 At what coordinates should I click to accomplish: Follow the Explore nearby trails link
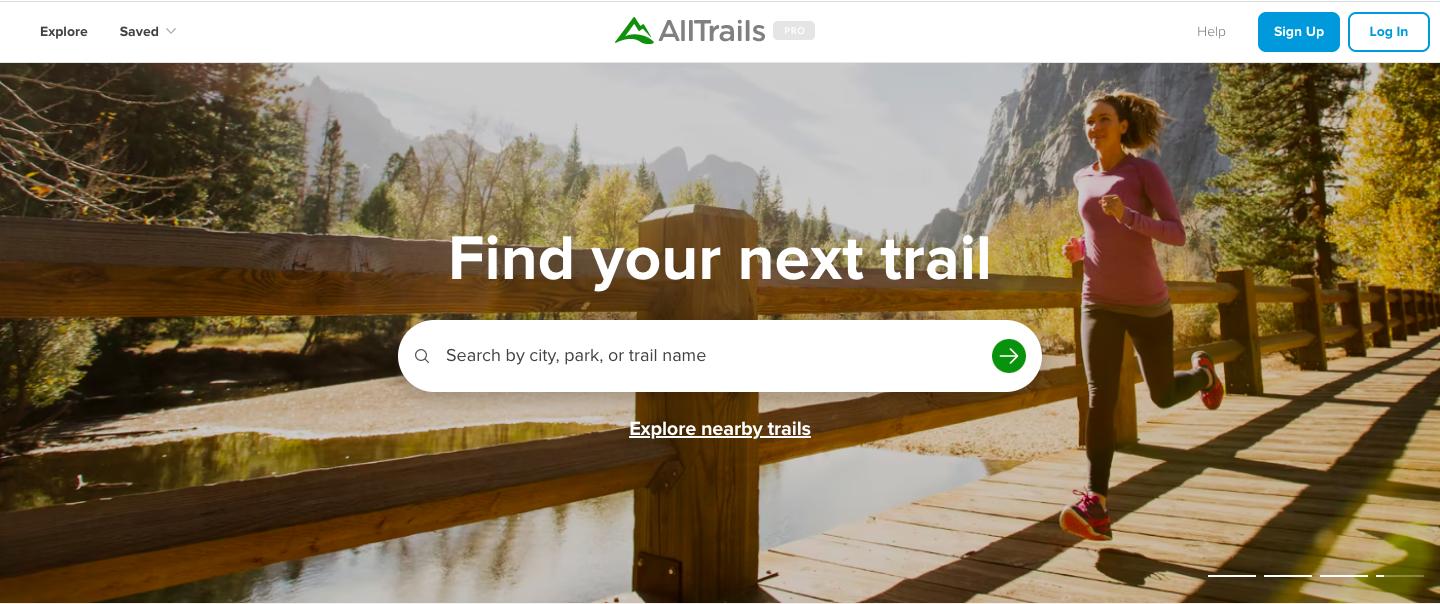pyautogui.click(x=720, y=429)
